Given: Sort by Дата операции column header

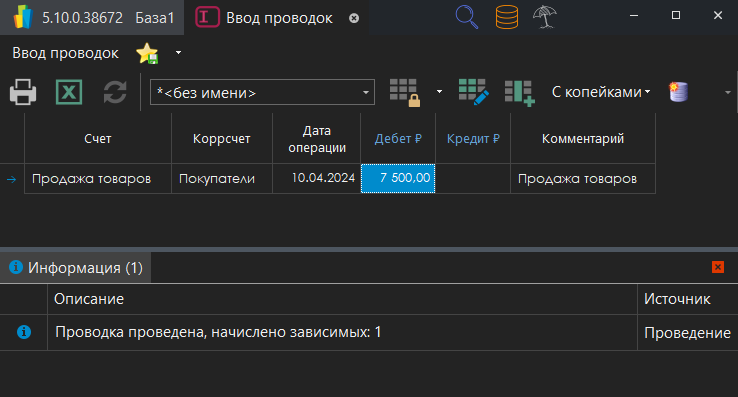Looking at the screenshot, I should point(317,138).
